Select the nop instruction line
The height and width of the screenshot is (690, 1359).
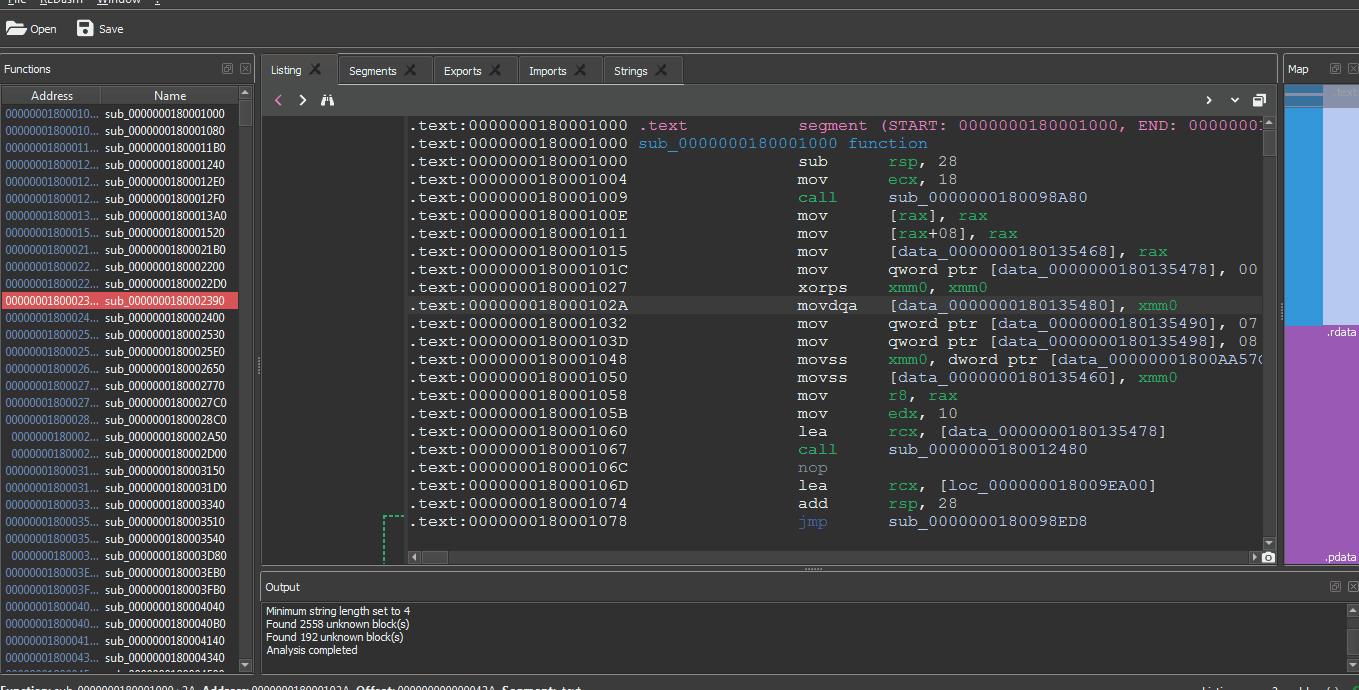(834, 467)
